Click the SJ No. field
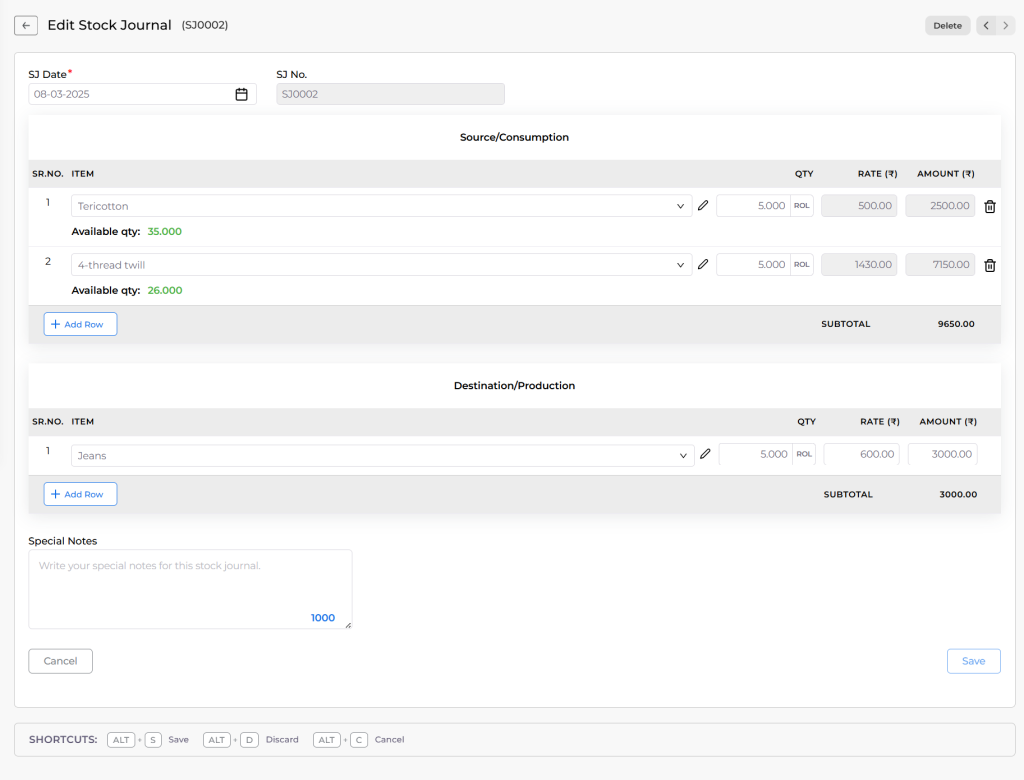This screenshot has height=780, width=1024. point(391,94)
